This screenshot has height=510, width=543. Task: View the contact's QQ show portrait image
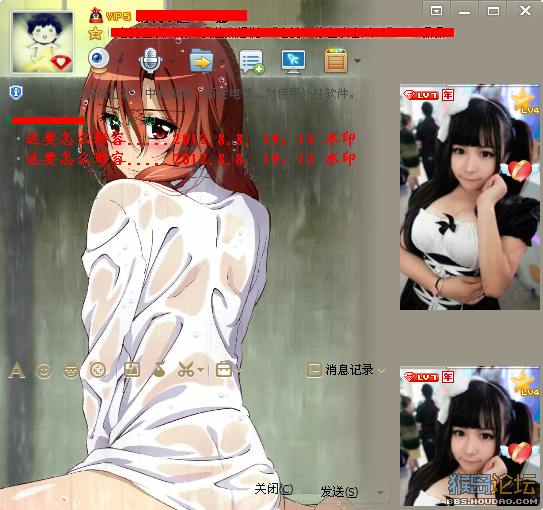470,197
